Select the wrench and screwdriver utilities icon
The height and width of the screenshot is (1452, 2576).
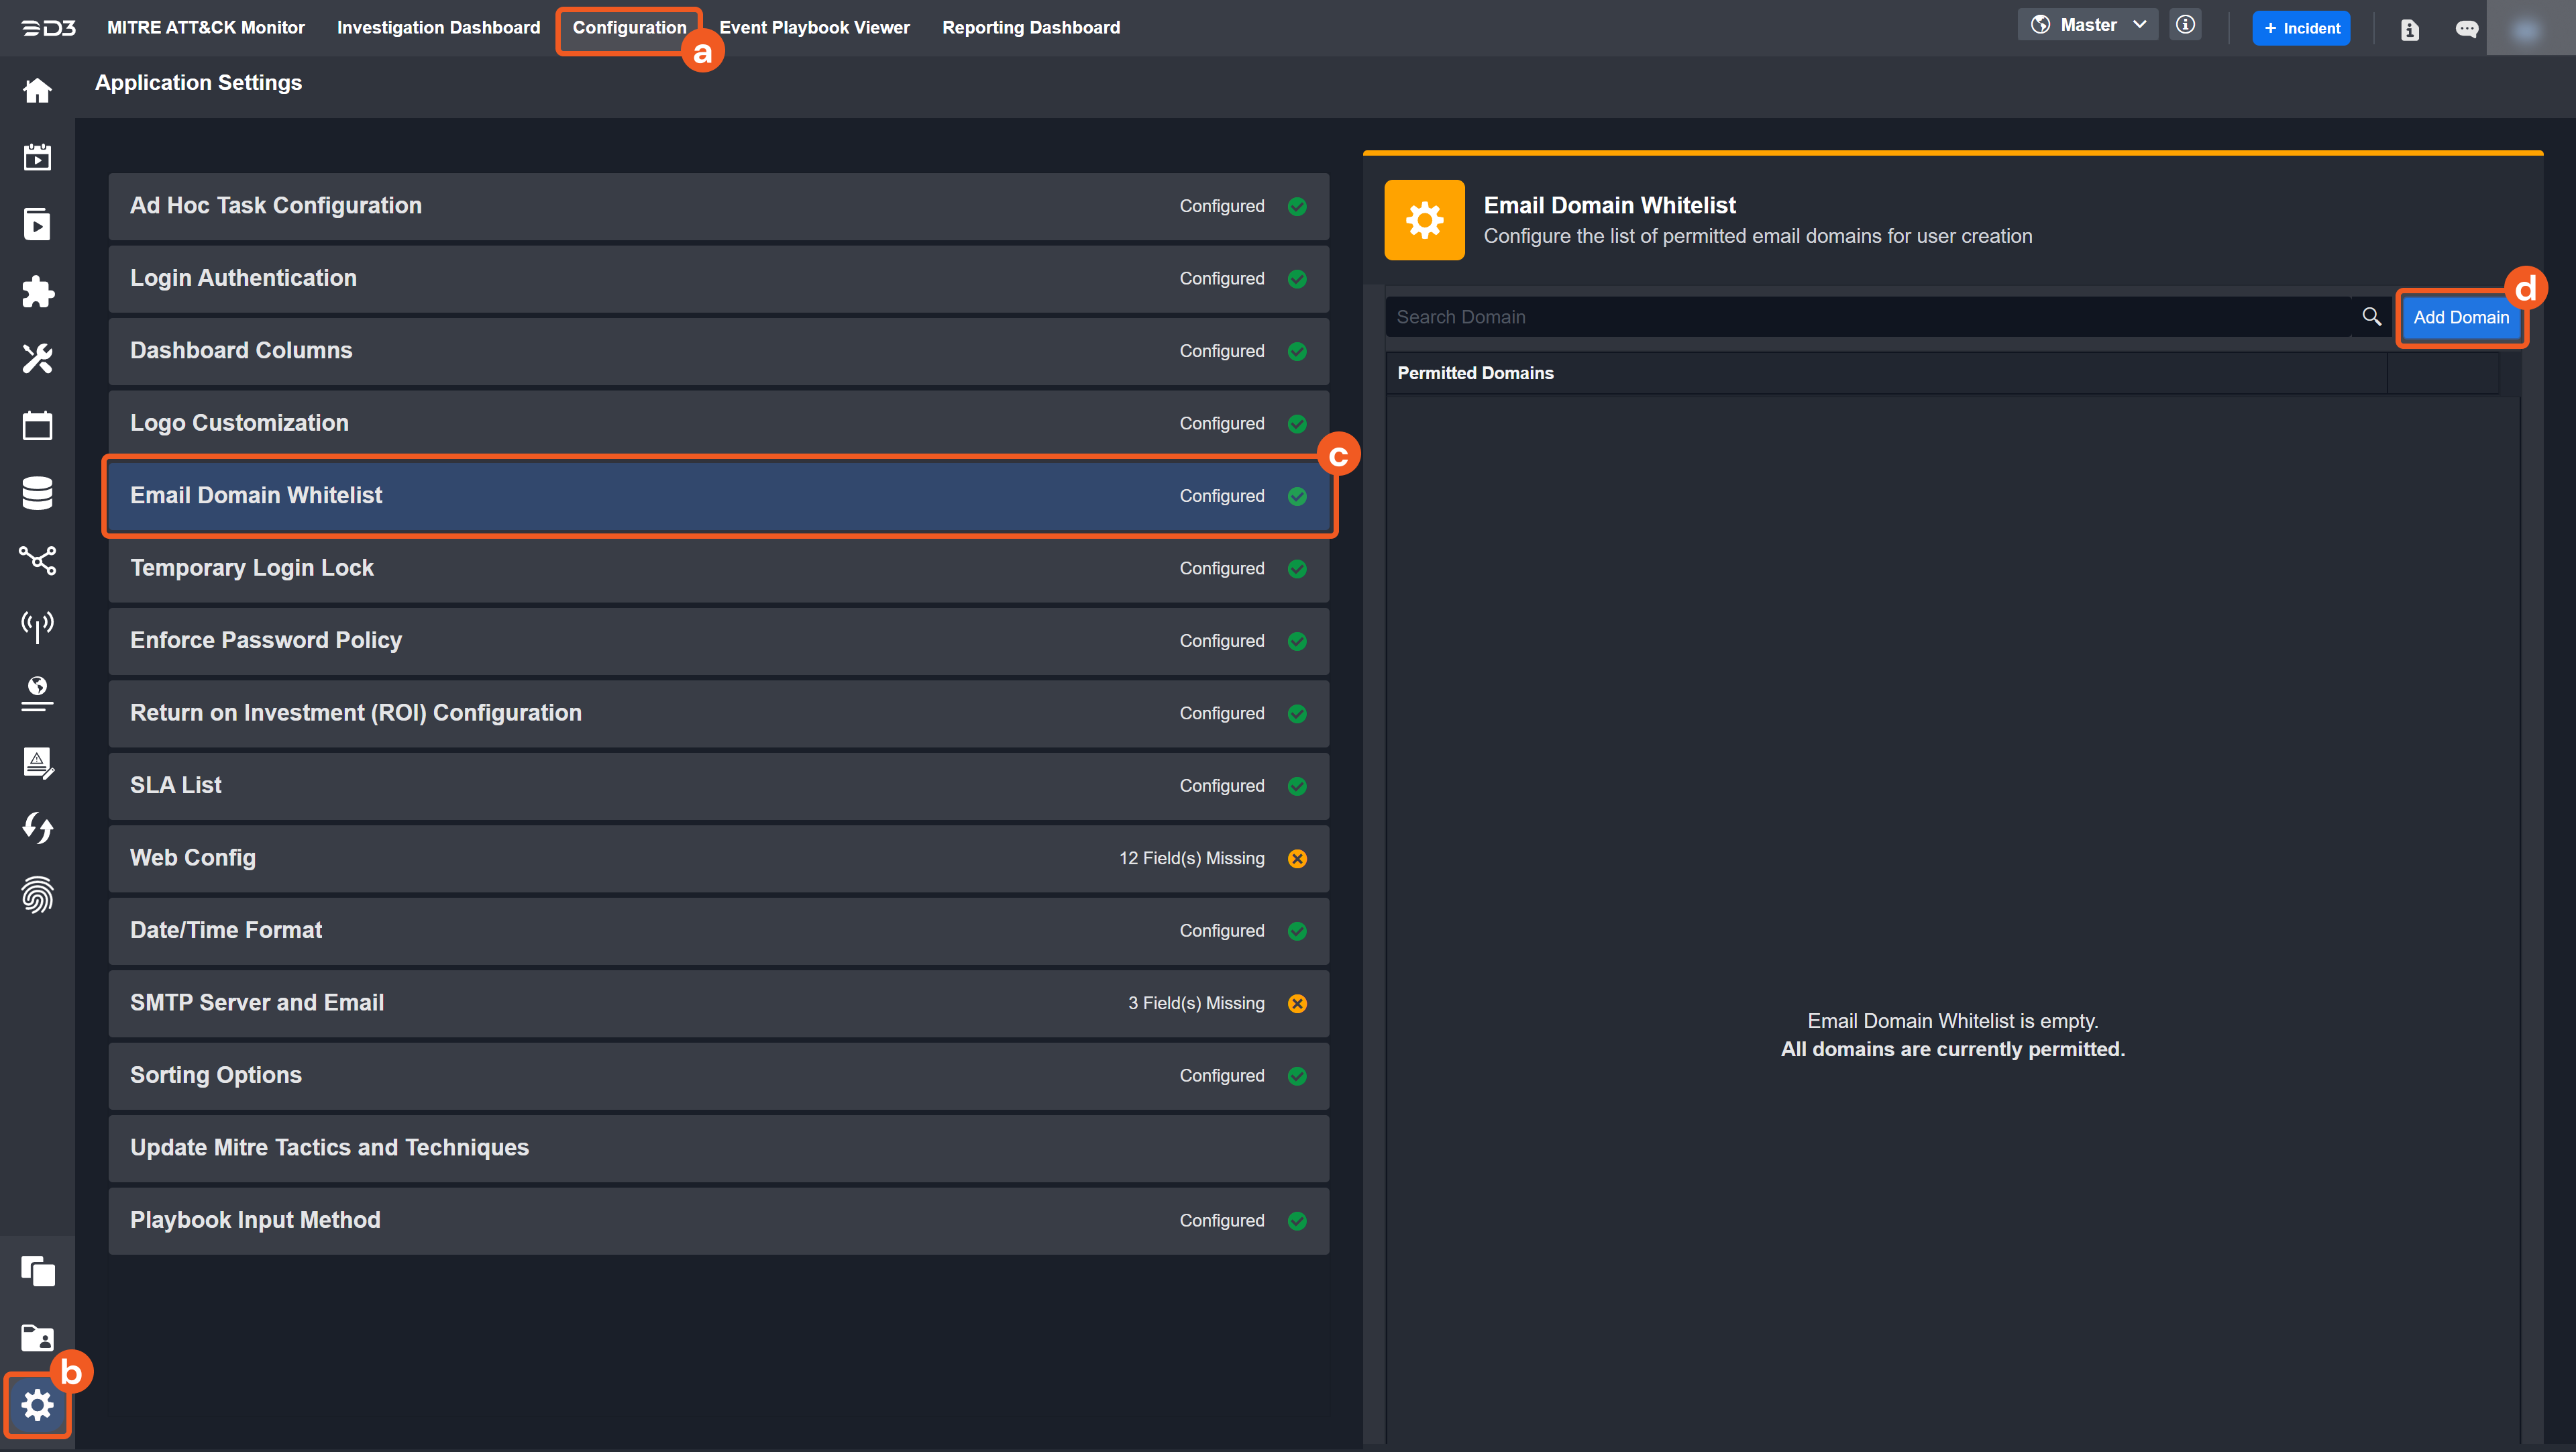pos(37,358)
